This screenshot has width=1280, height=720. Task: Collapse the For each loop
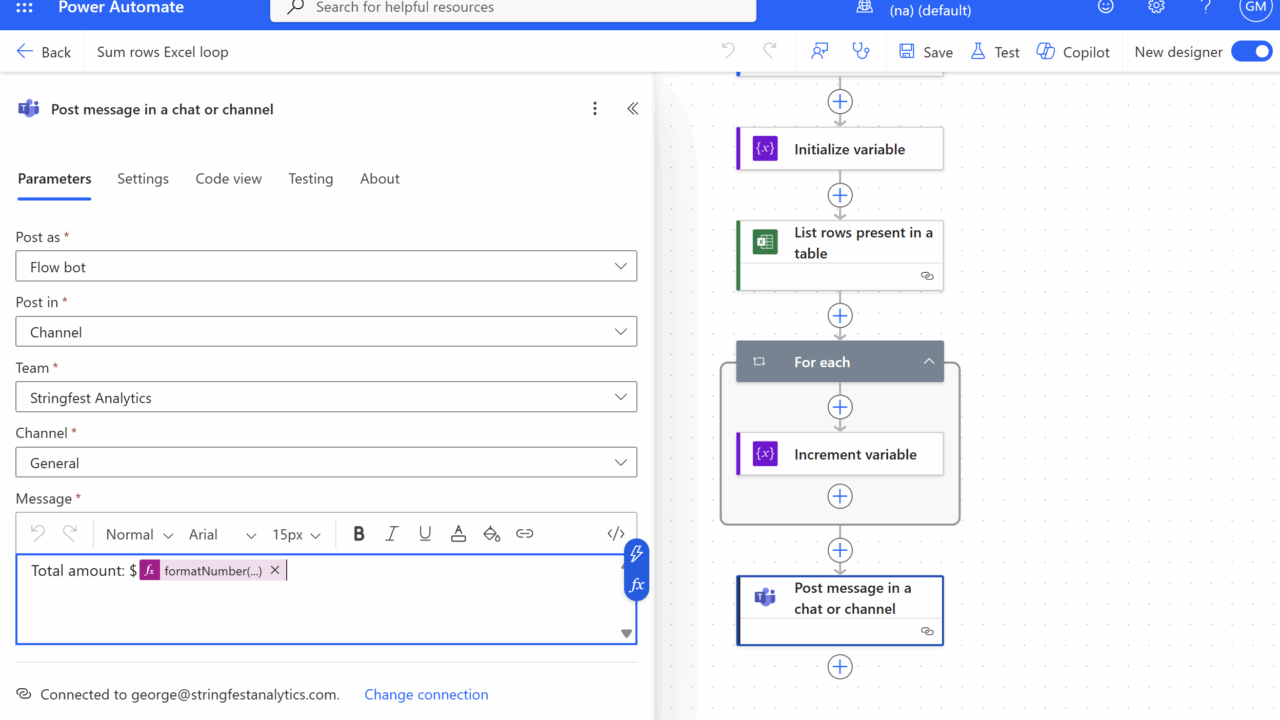click(x=929, y=362)
